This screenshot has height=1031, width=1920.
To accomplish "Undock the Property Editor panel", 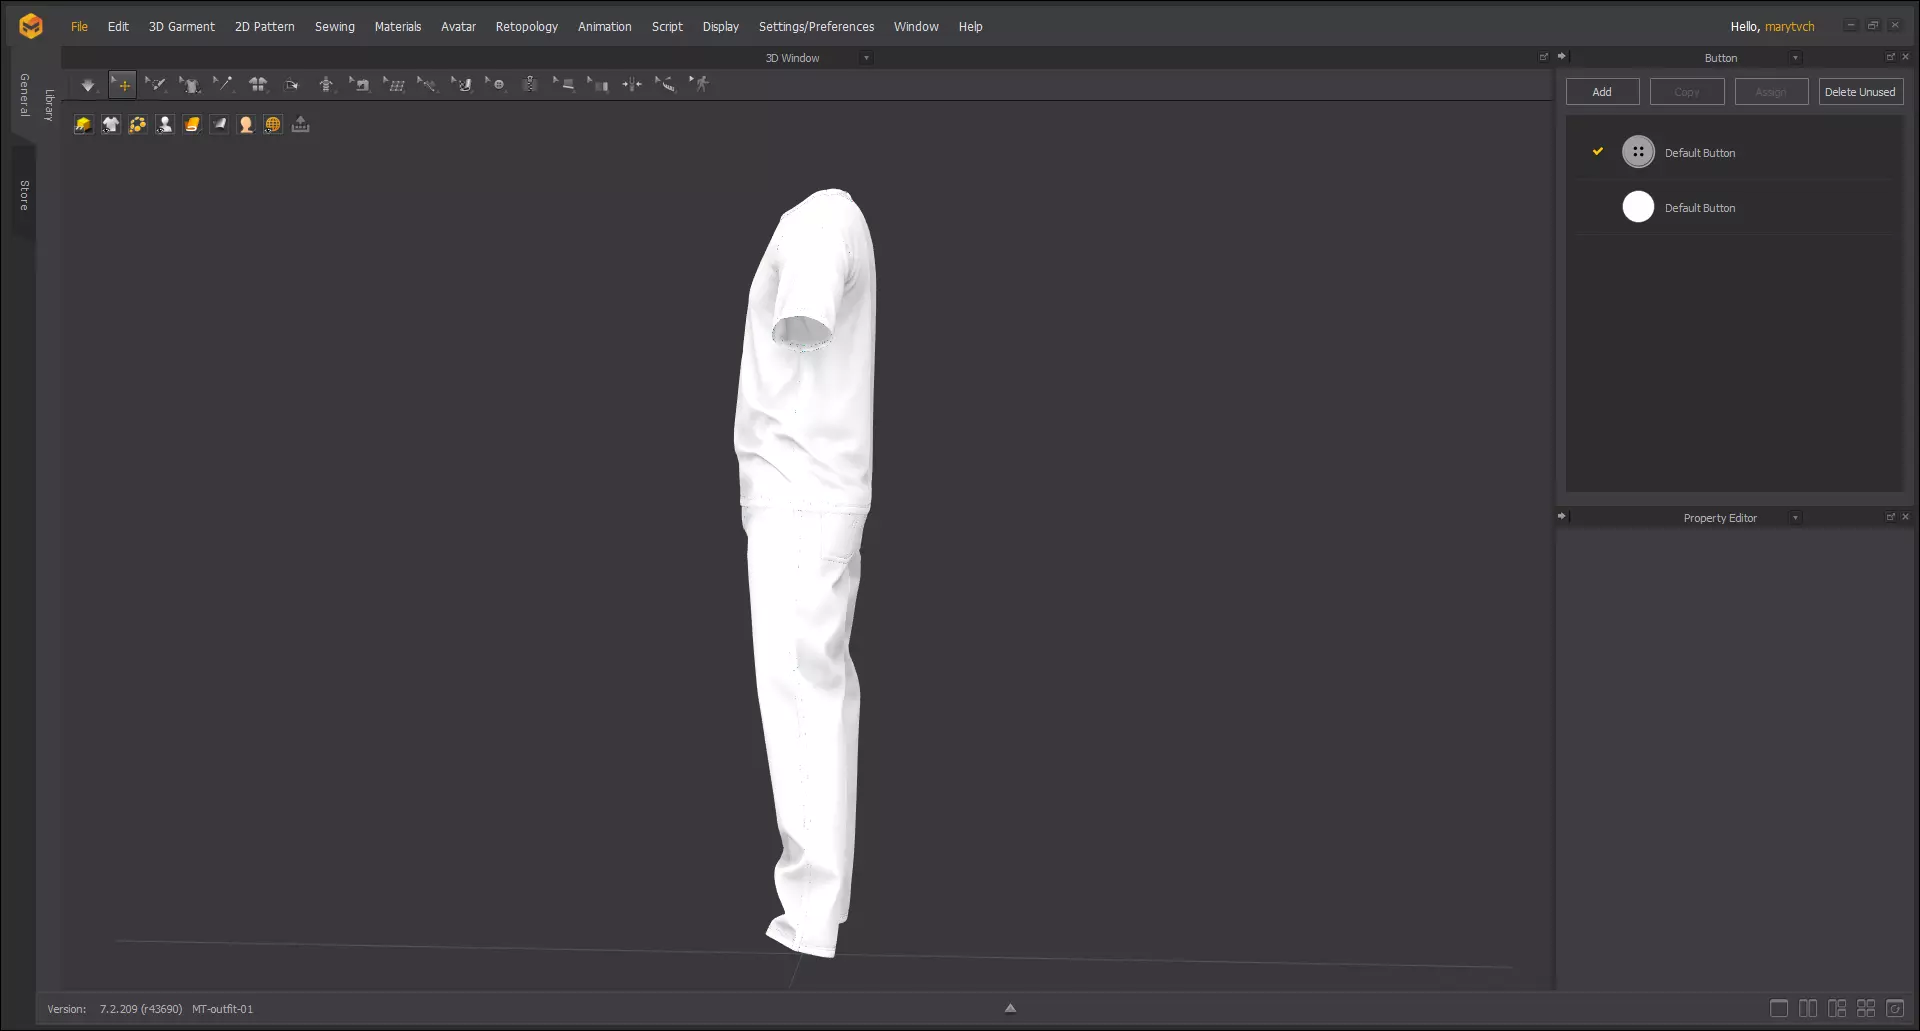I will coord(1890,517).
